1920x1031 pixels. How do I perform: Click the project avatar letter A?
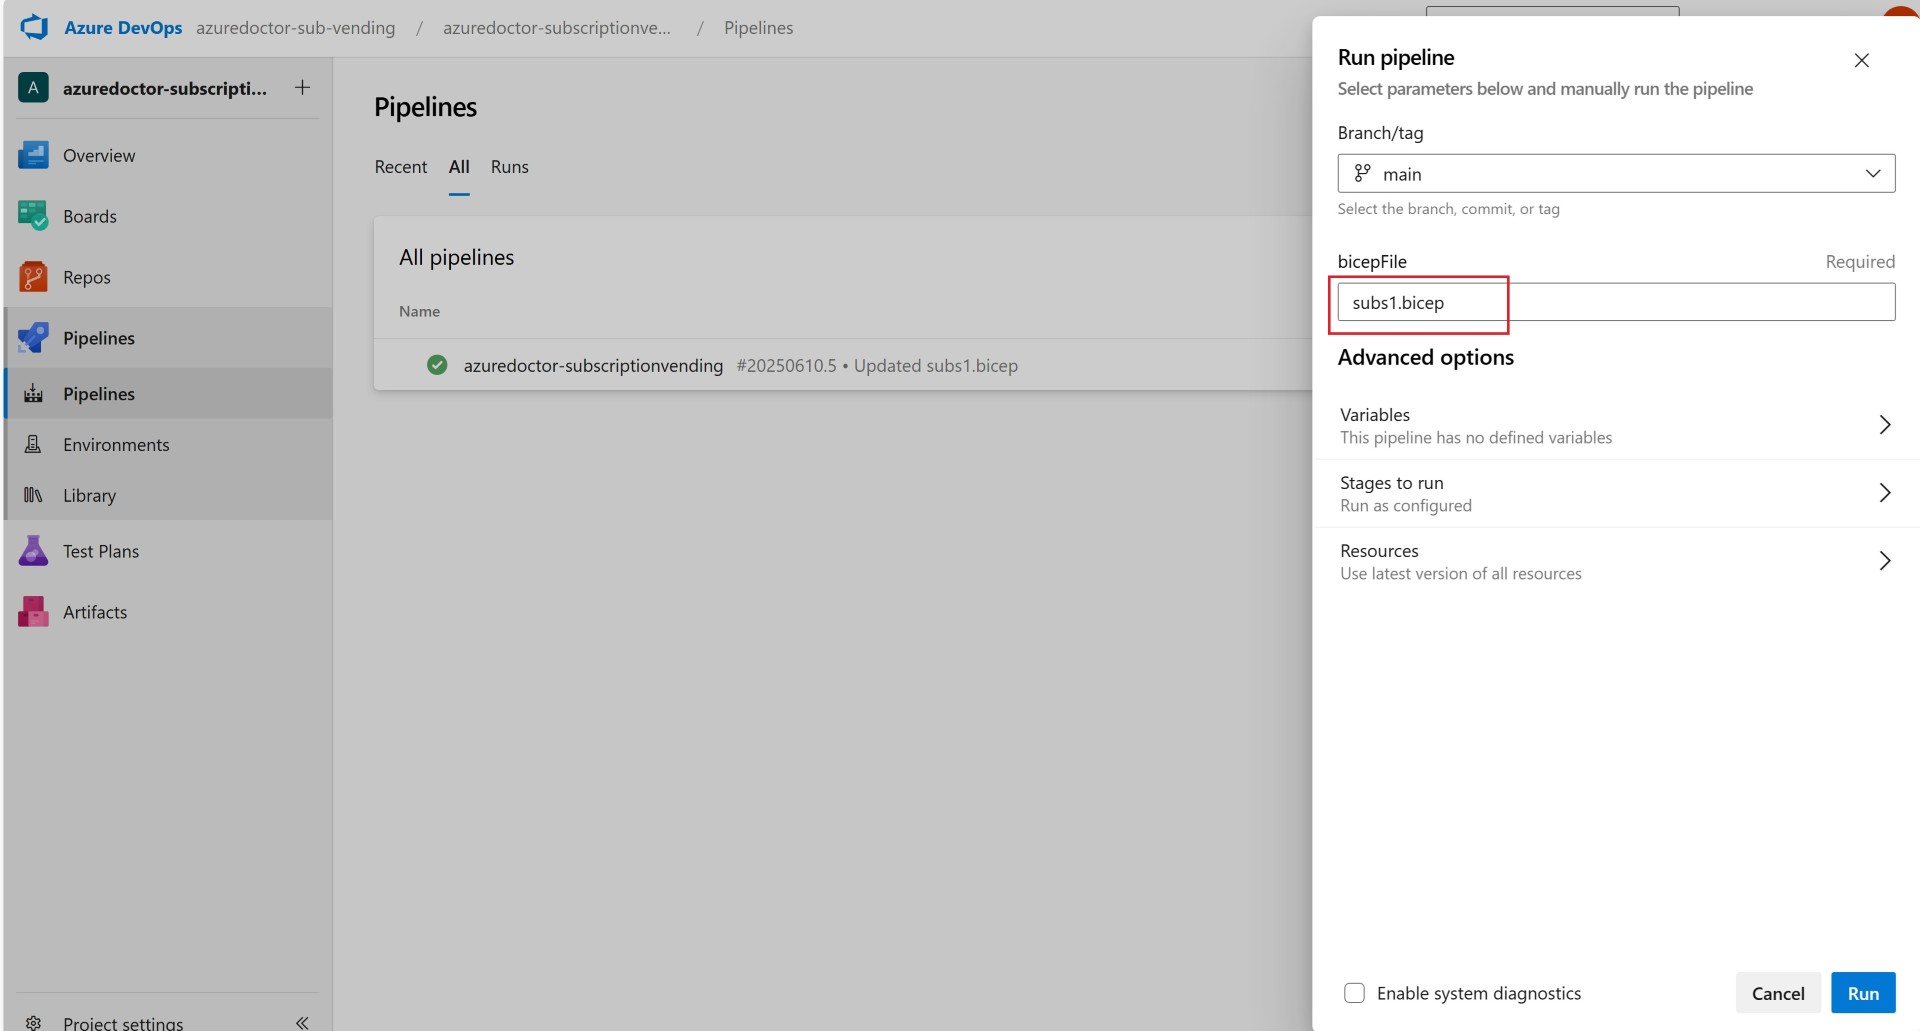(x=33, y=88)
